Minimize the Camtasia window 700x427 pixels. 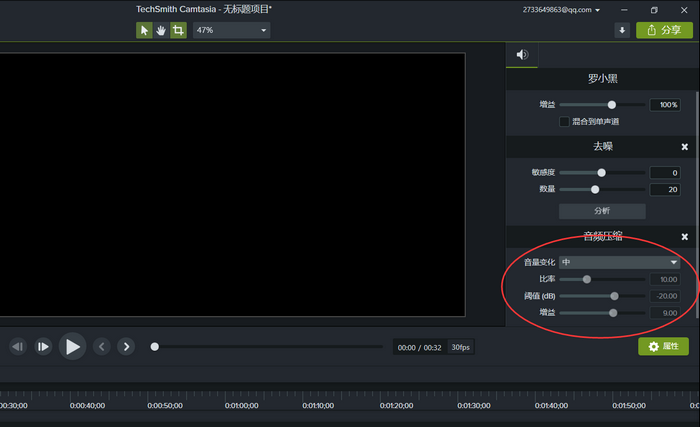(x=624, y=10)
